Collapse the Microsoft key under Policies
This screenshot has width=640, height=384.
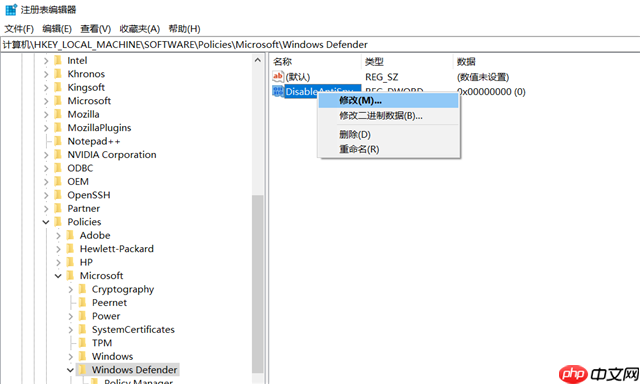[x=58, y=276]
